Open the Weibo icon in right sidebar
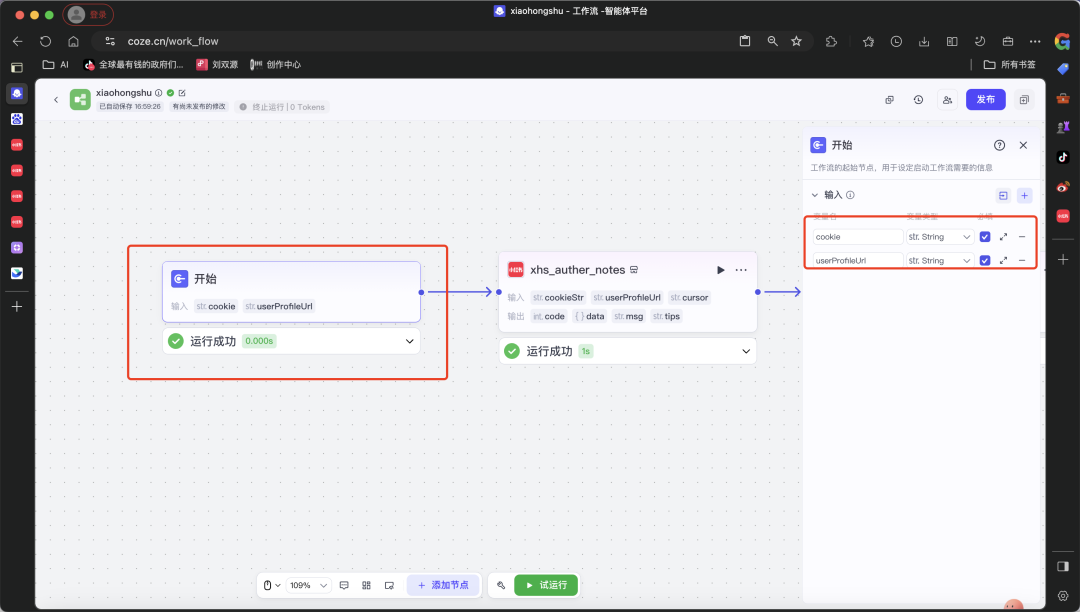Image resolution: width=1080 pixels, height=612 pixels. coord(1063,187)
